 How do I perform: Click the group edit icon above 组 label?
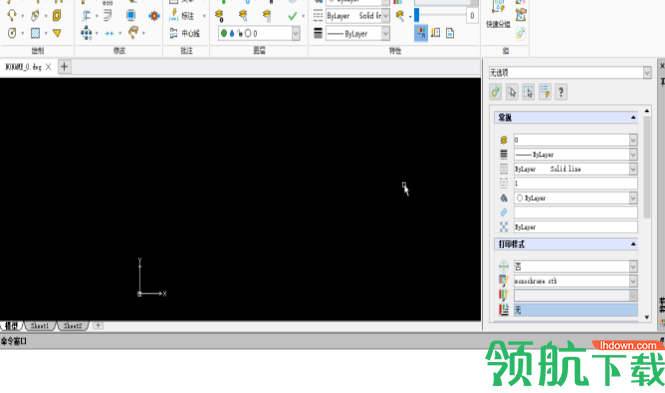coord(521,16)
